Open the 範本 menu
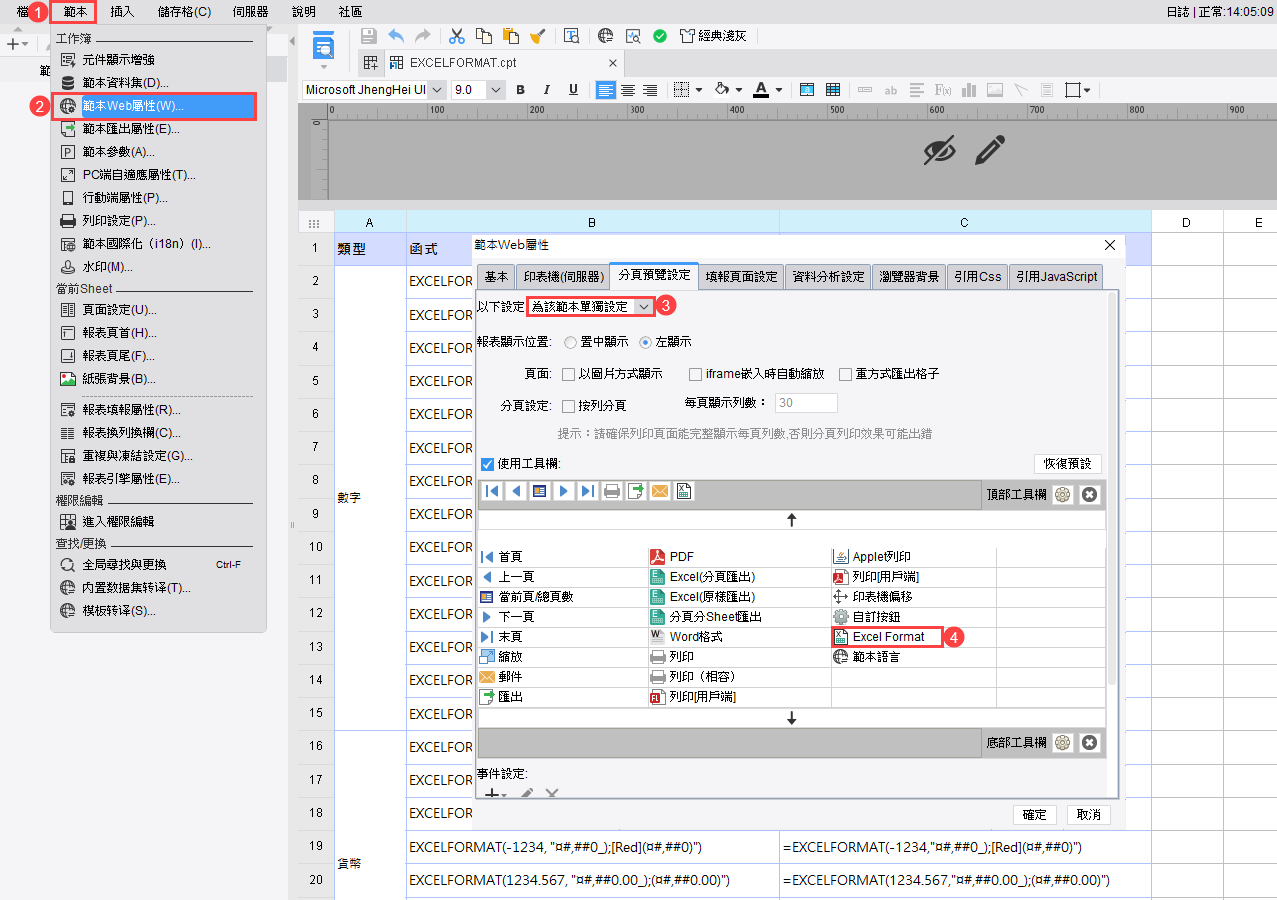This screenshot has width=1277, height=900. [x=76, y=12]
